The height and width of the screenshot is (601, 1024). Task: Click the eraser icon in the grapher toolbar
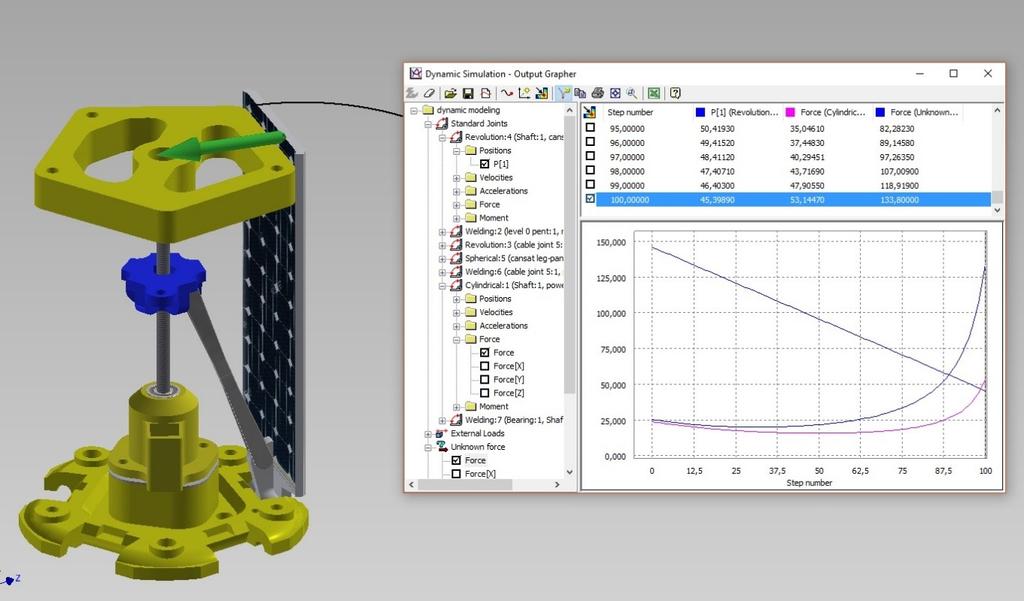(428, 93)
